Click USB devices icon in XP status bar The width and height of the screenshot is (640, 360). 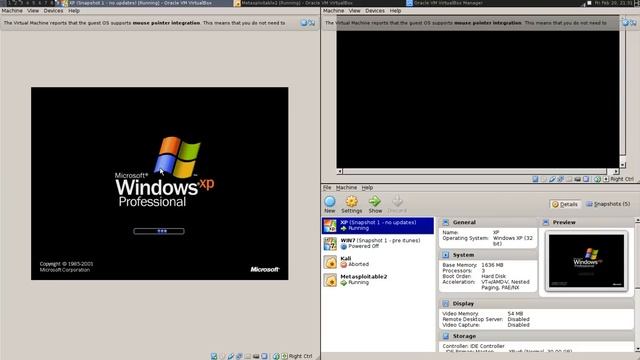[x=231, y=356]
